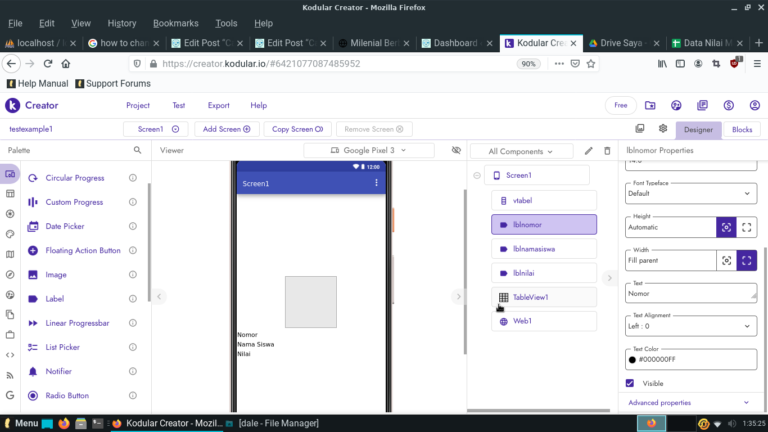The image size is (768, 432).
Task: Click the Kodular Creator logo icon
Action: (x=12, y=105)
